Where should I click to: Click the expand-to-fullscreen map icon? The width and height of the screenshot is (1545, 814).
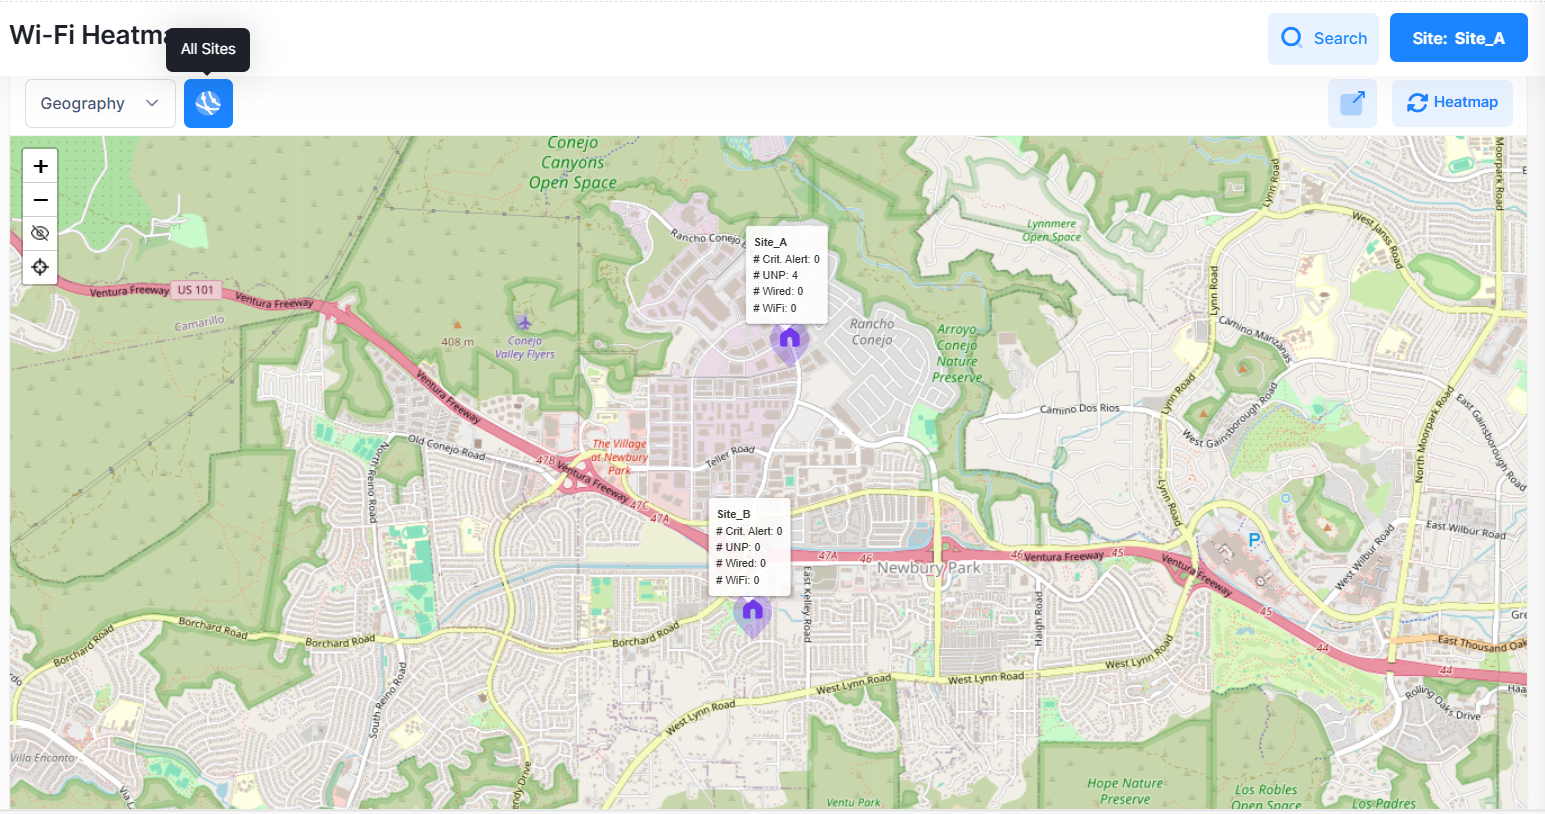click(x=1352, y=103)
